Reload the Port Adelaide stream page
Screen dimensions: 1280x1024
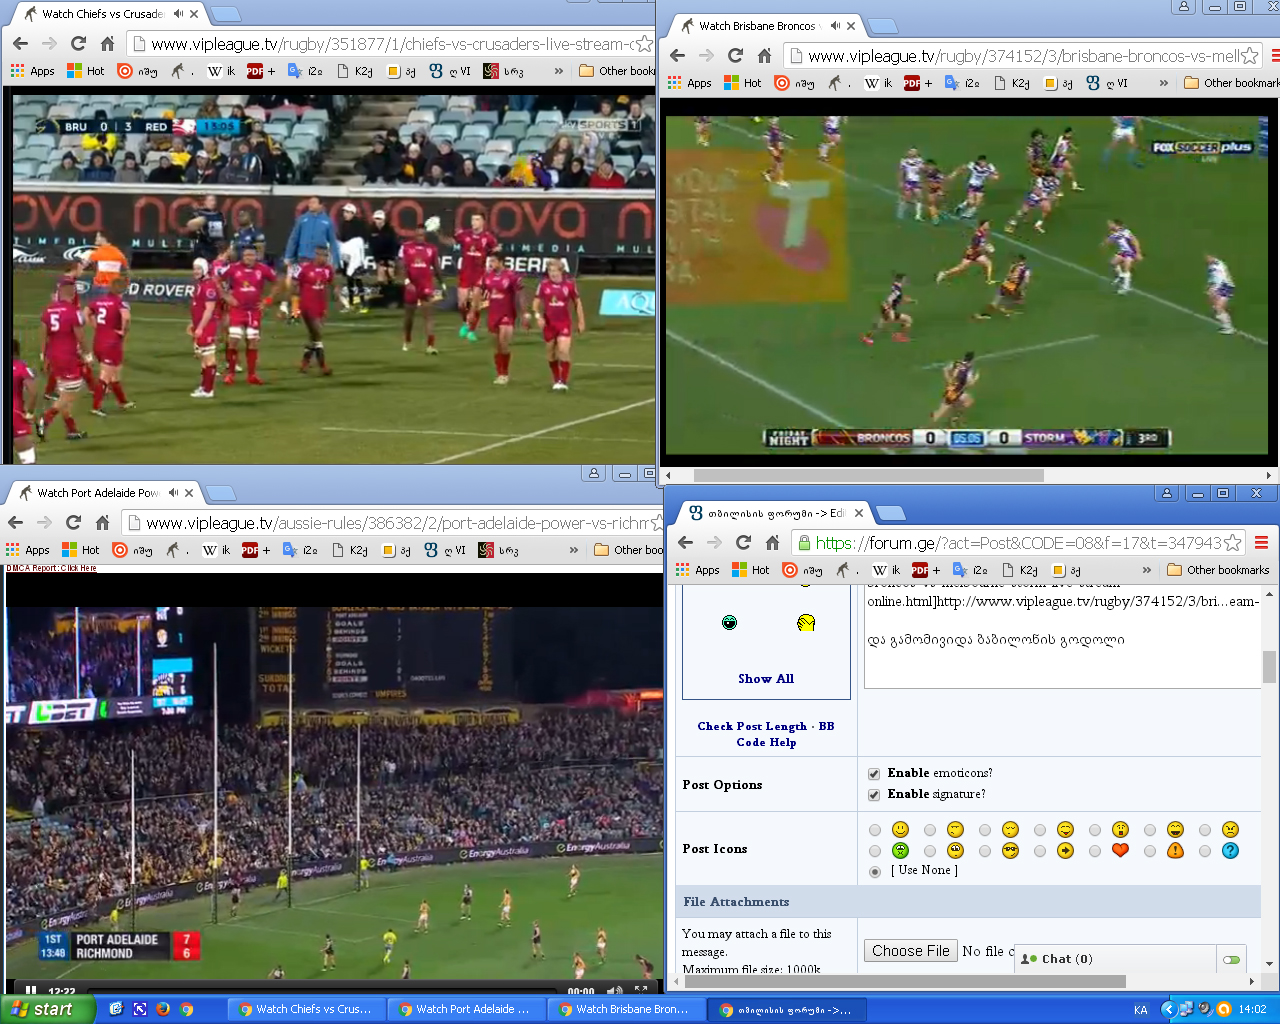pyautogui.click(x=73, y=523)
